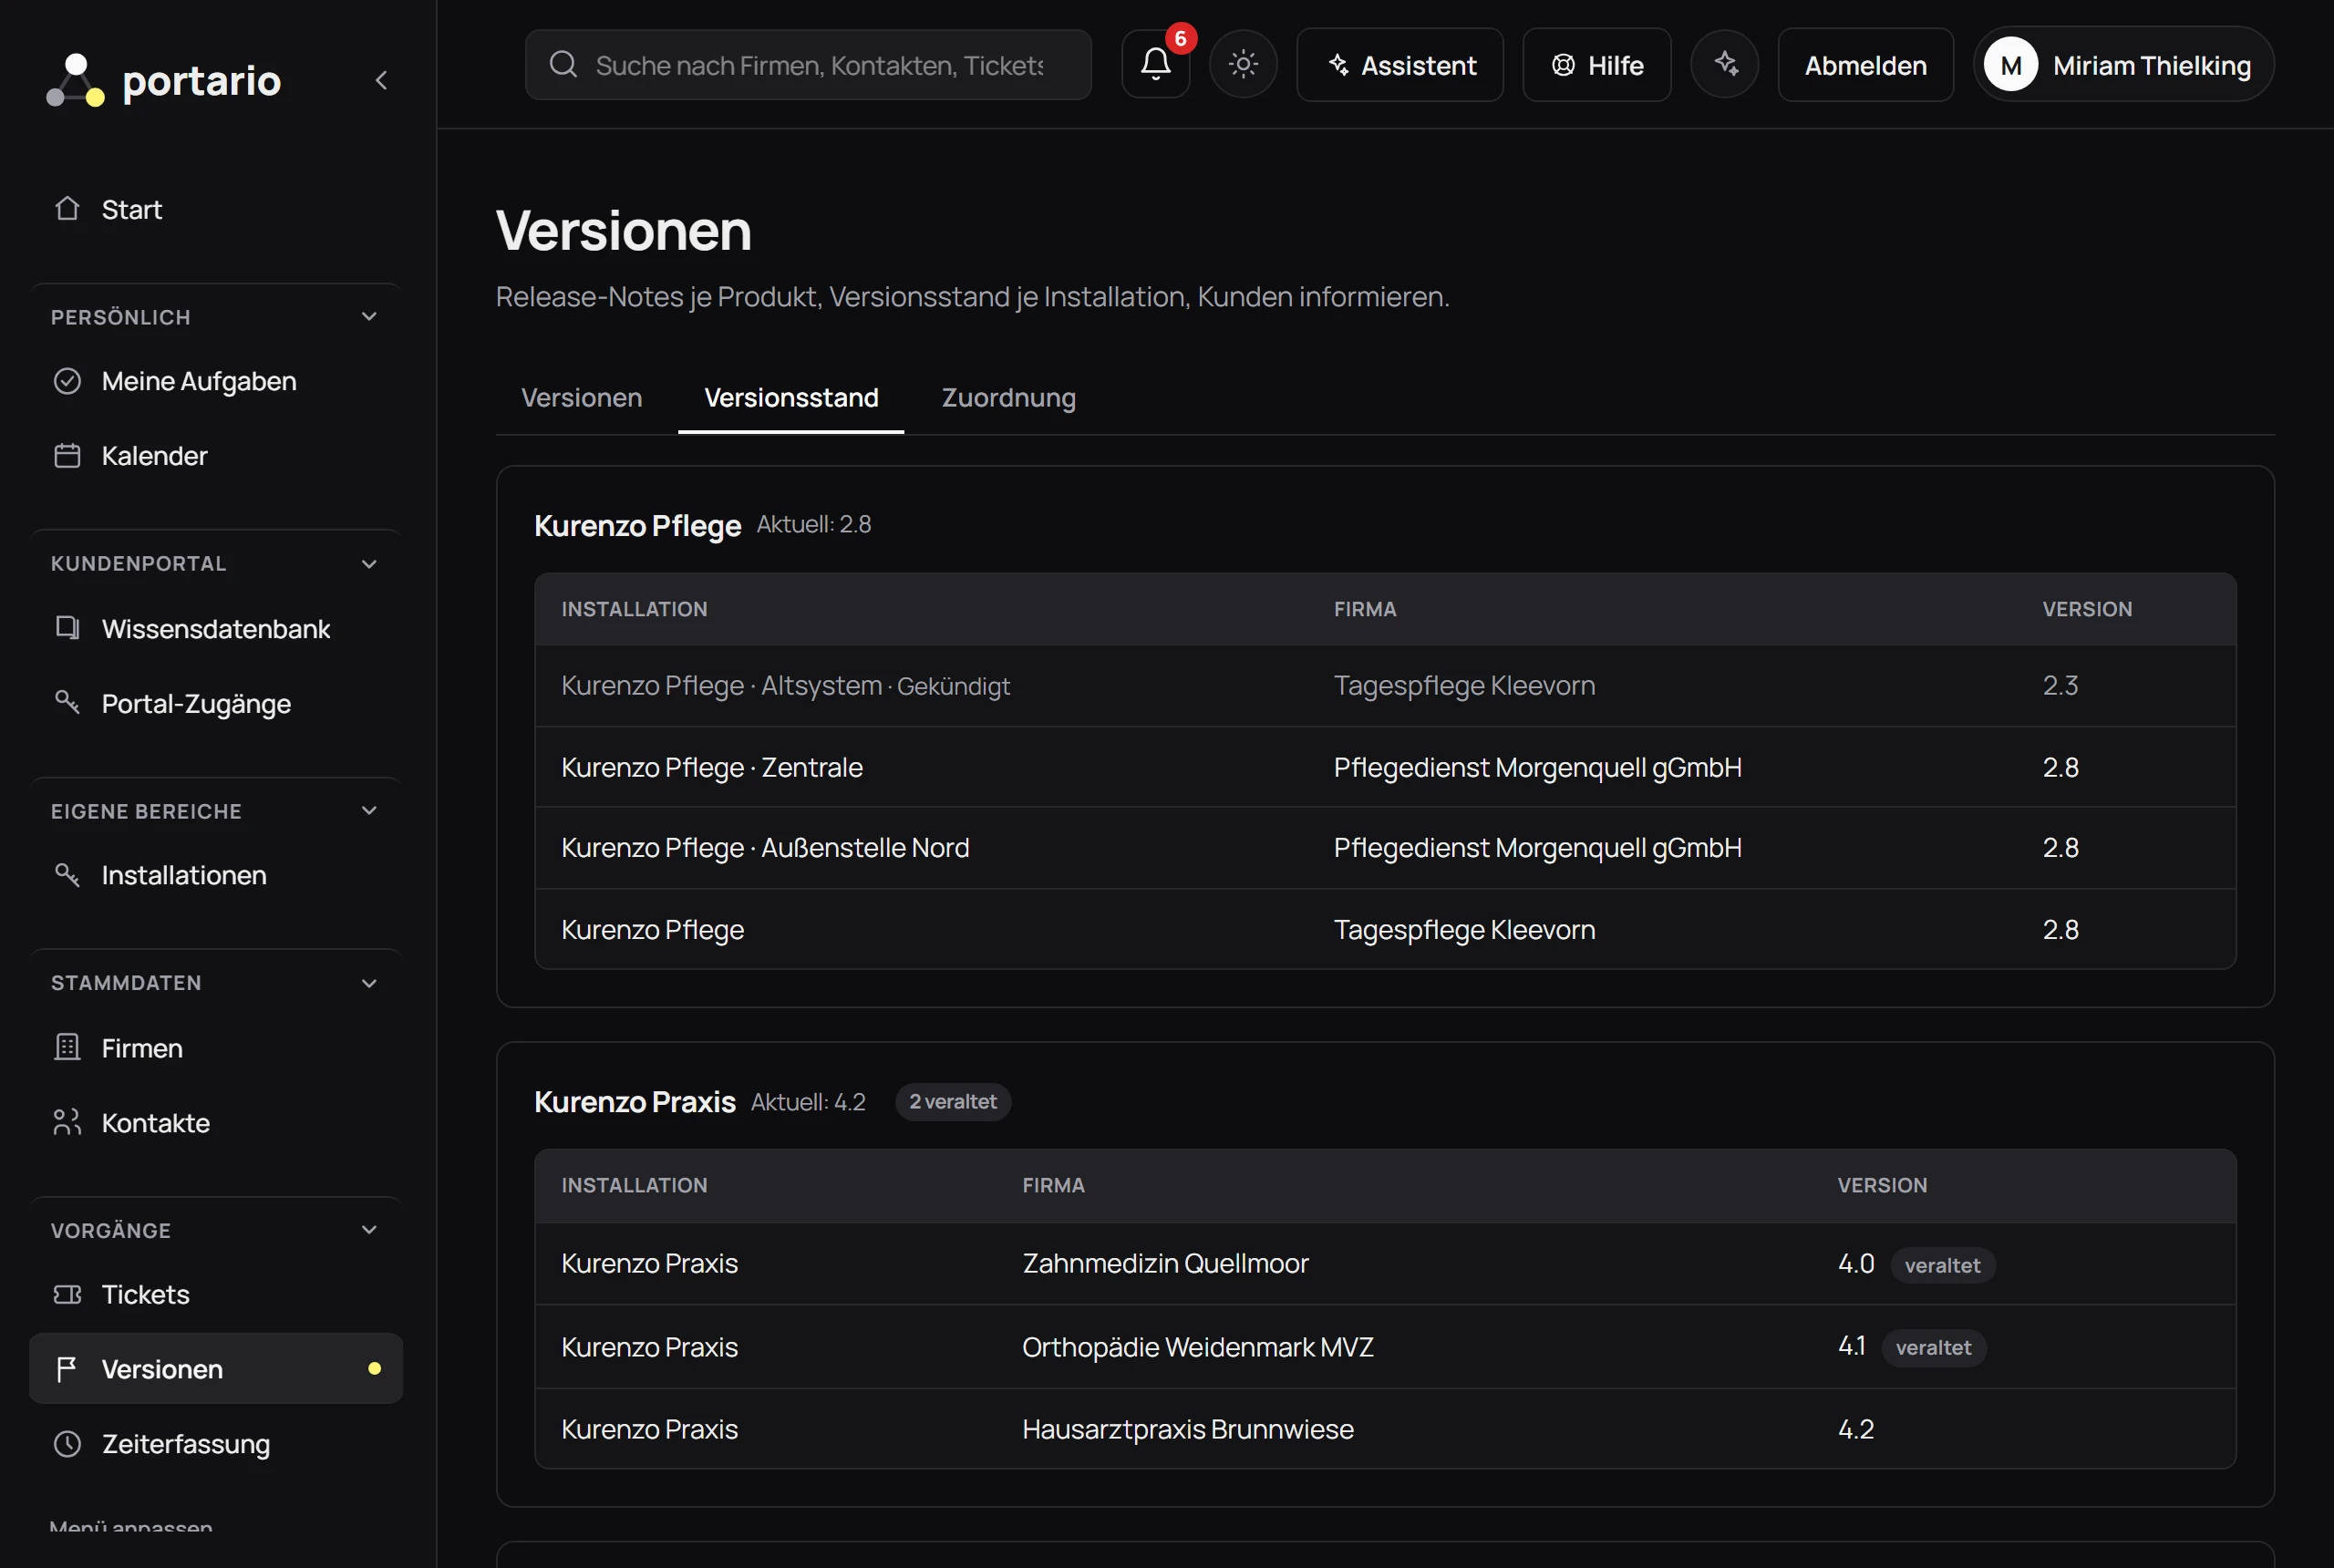
Task: Click the Meine Aufgaben check icon
Action: (67, 381)
